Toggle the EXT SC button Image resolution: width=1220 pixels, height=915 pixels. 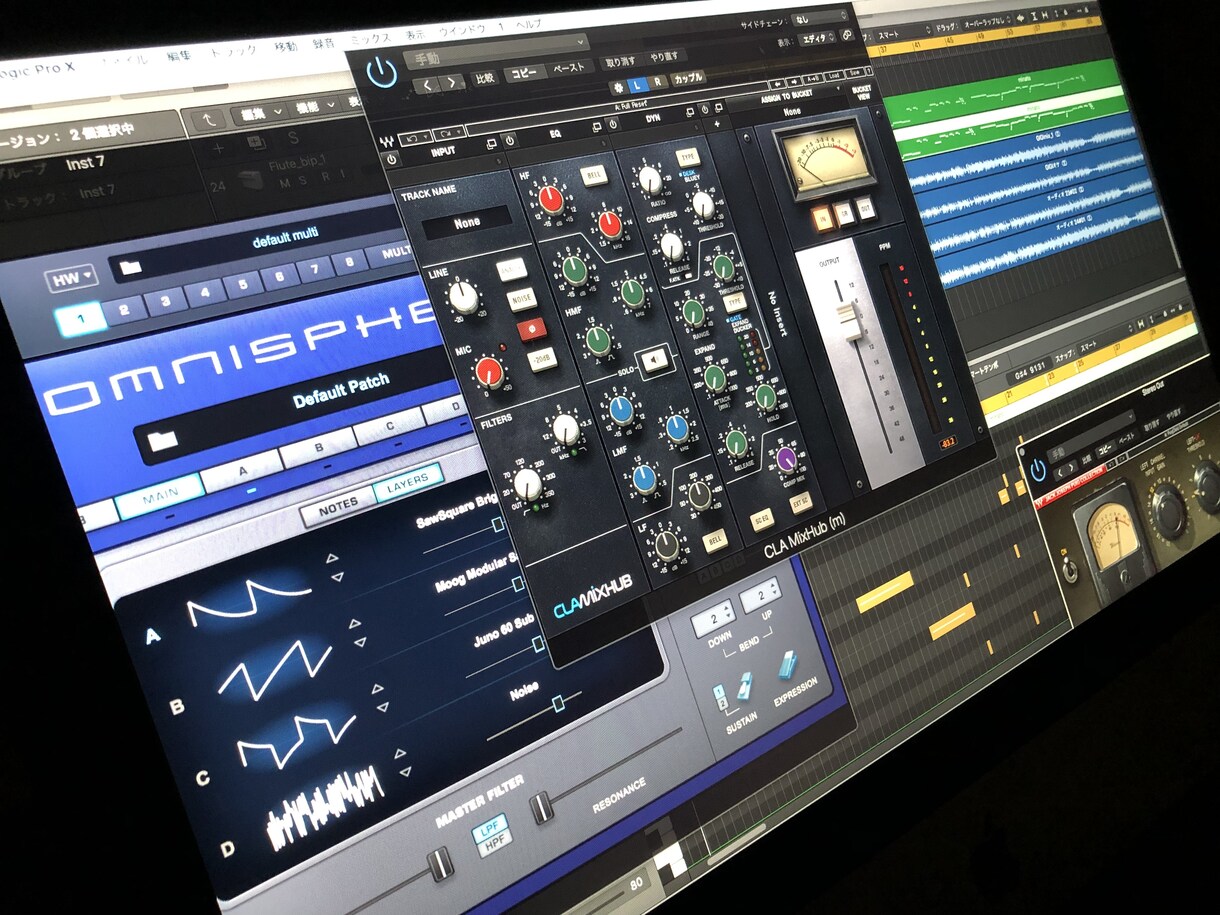(802, 504)
